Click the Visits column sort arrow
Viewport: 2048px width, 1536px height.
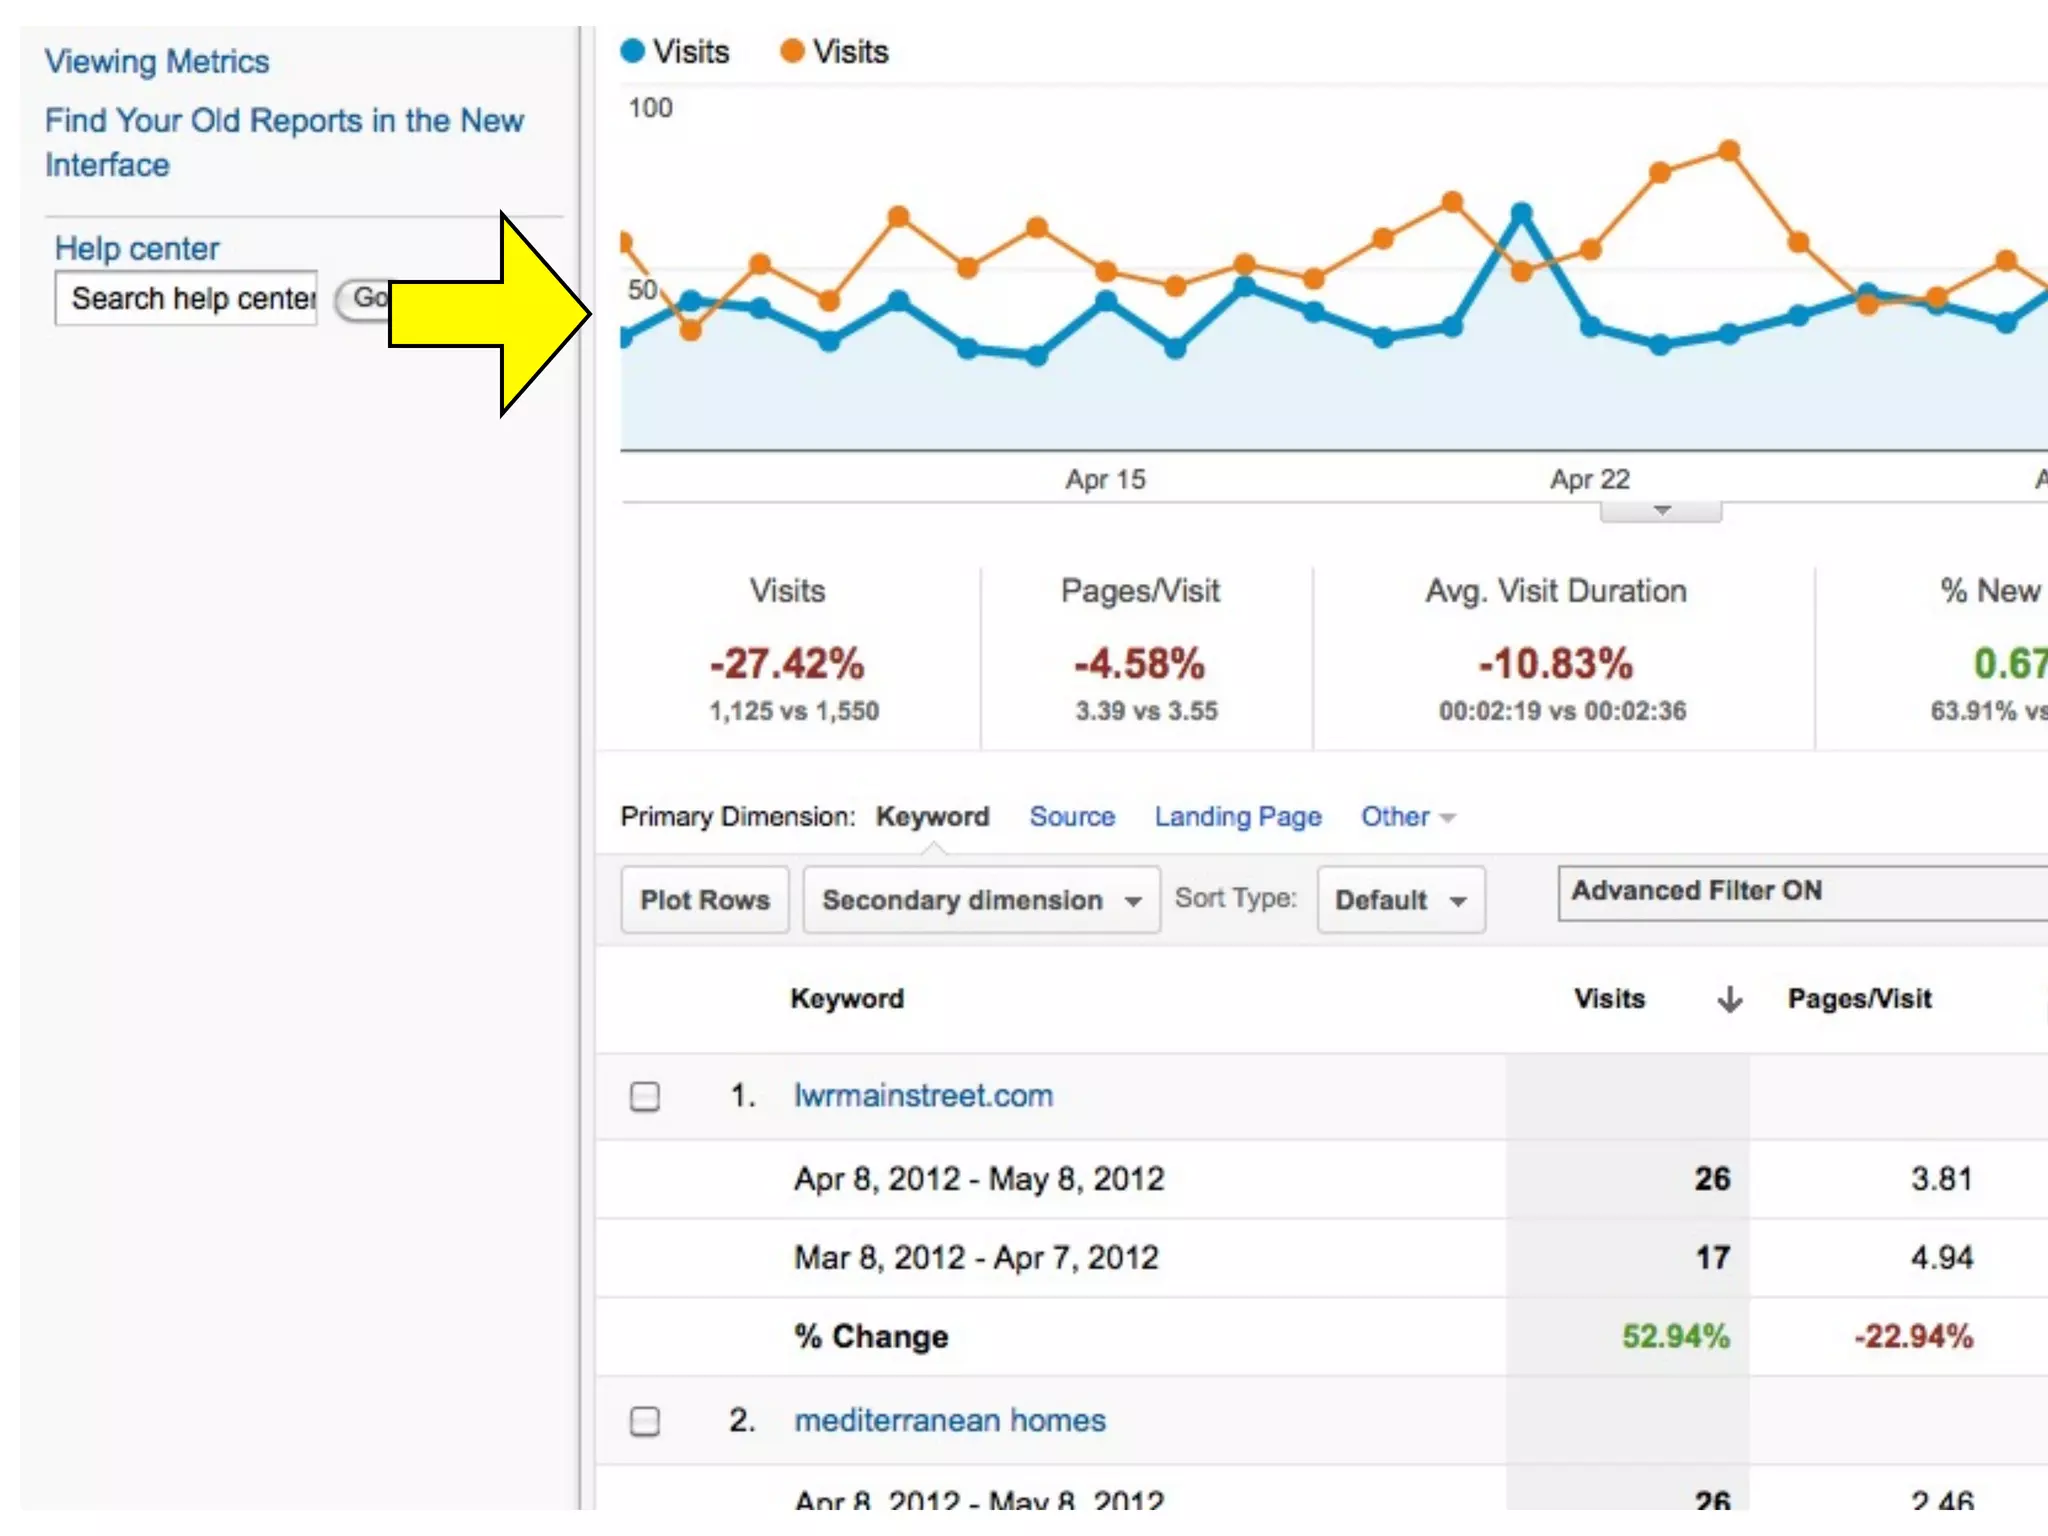(x=1729, y=999)
